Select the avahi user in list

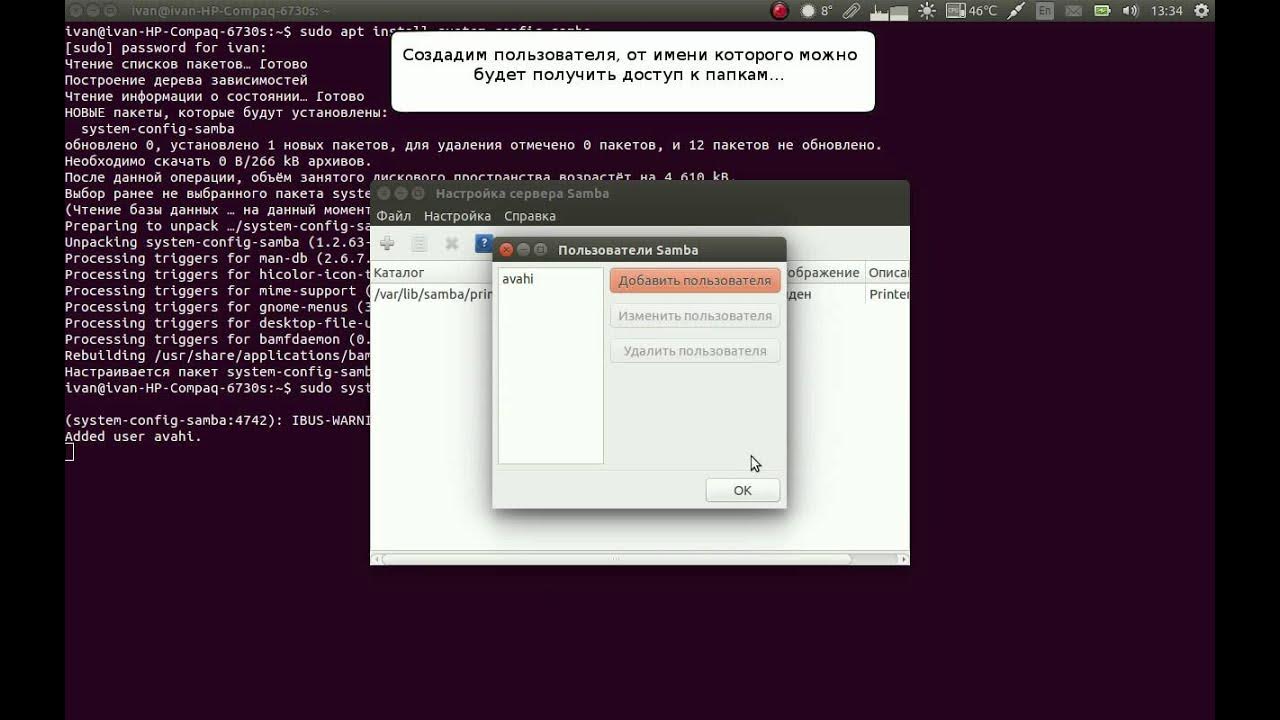[550, 279]
